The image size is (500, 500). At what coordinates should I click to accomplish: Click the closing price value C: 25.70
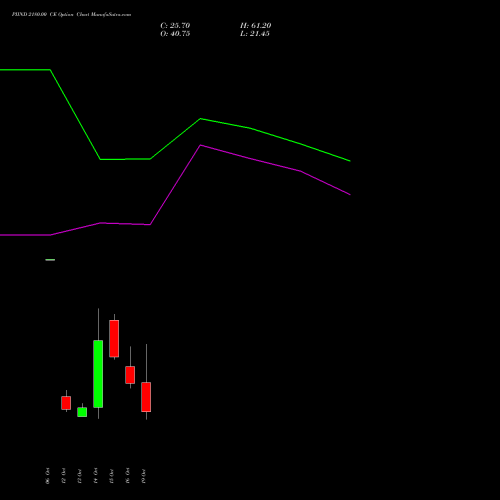175,26
